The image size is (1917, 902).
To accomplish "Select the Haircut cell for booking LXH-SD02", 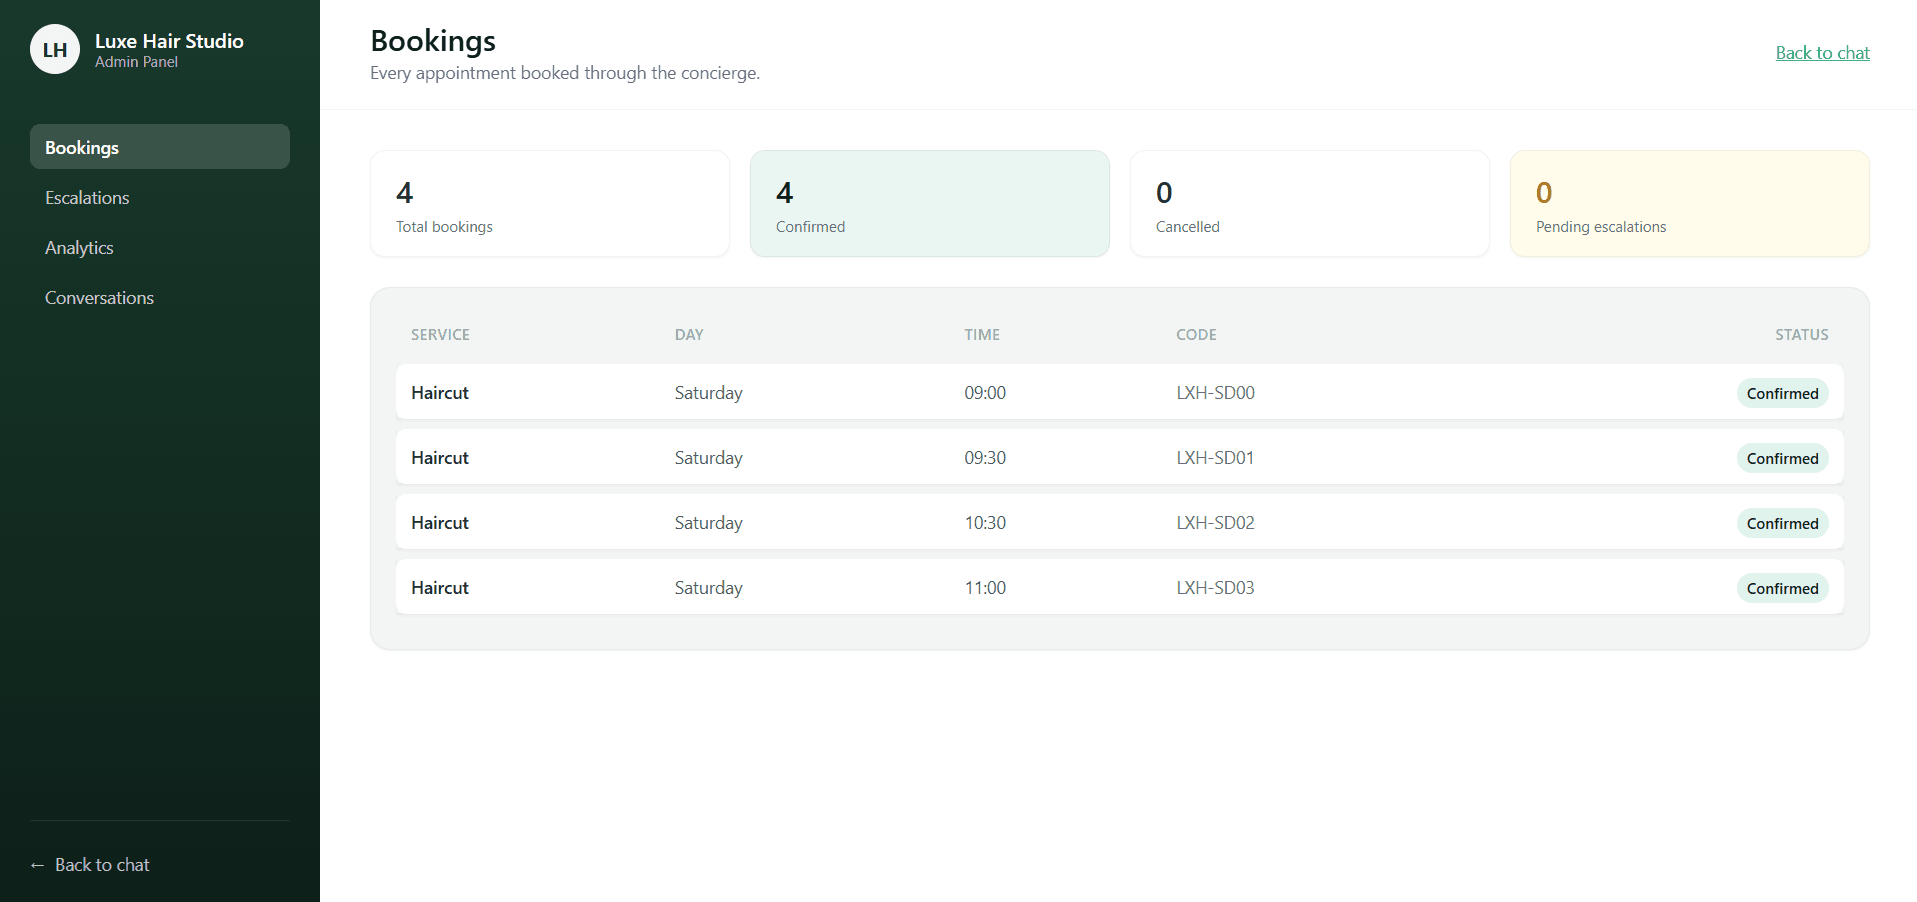I will click(440, 523).
